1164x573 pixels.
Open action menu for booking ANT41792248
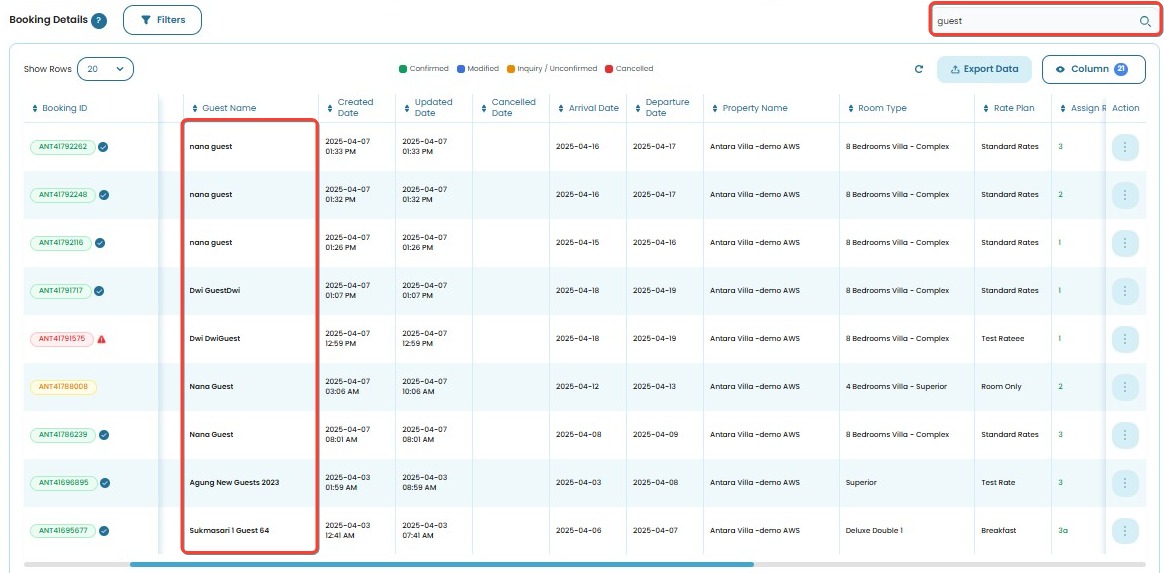coord(1125,195)
